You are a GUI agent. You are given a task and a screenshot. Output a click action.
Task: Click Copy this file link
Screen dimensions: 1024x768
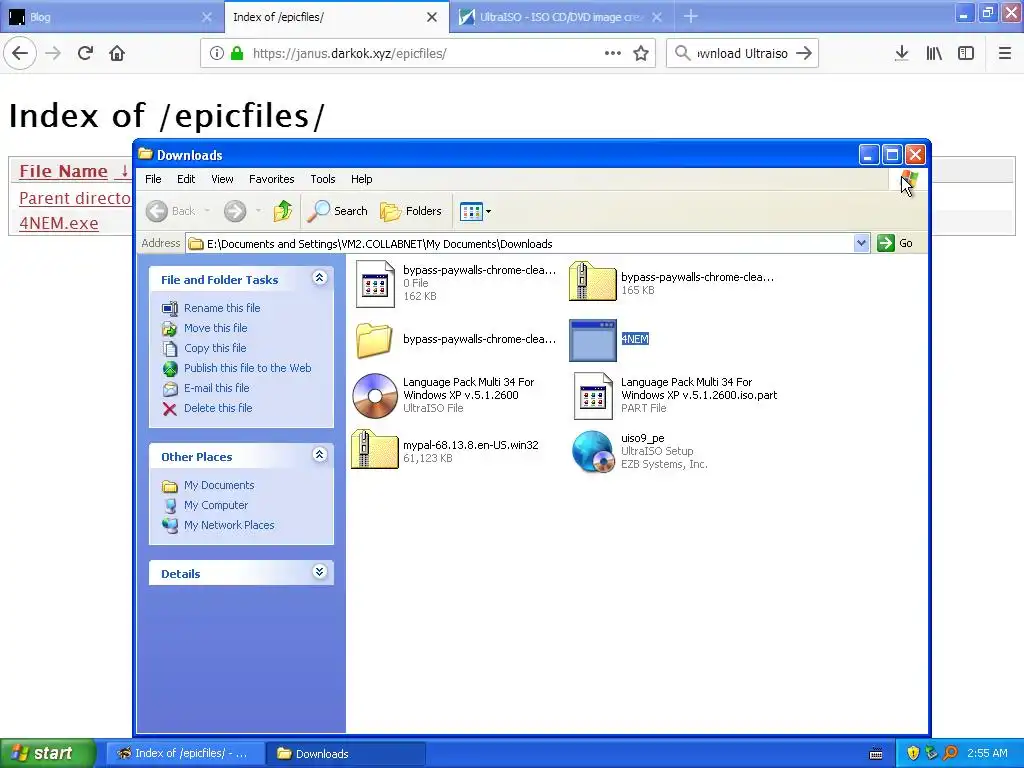[x=215, y=348]
